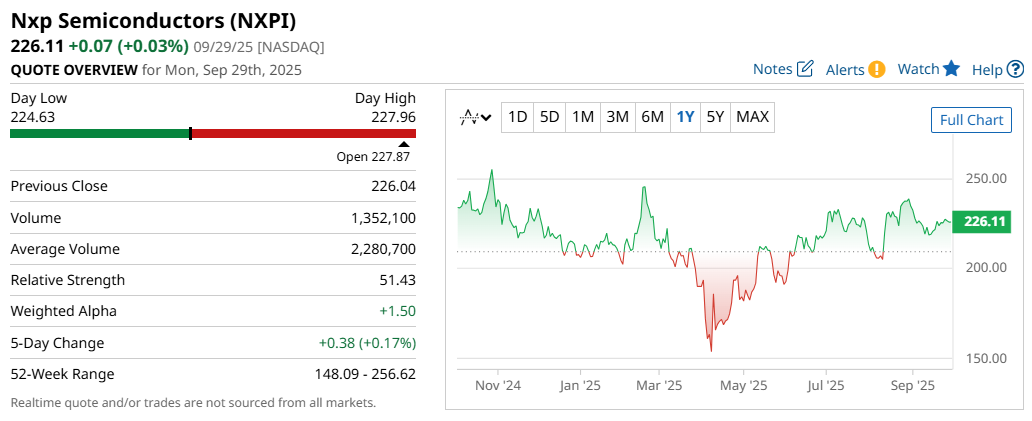Click the Notes link
Viewport: 1032px width, 421px height.
click(772, 69)
